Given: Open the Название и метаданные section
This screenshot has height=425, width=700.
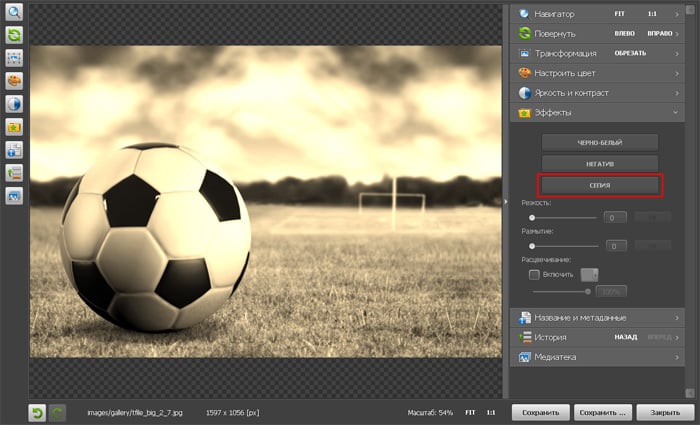Looking at the screenshot, I should [x=600, y=317].
